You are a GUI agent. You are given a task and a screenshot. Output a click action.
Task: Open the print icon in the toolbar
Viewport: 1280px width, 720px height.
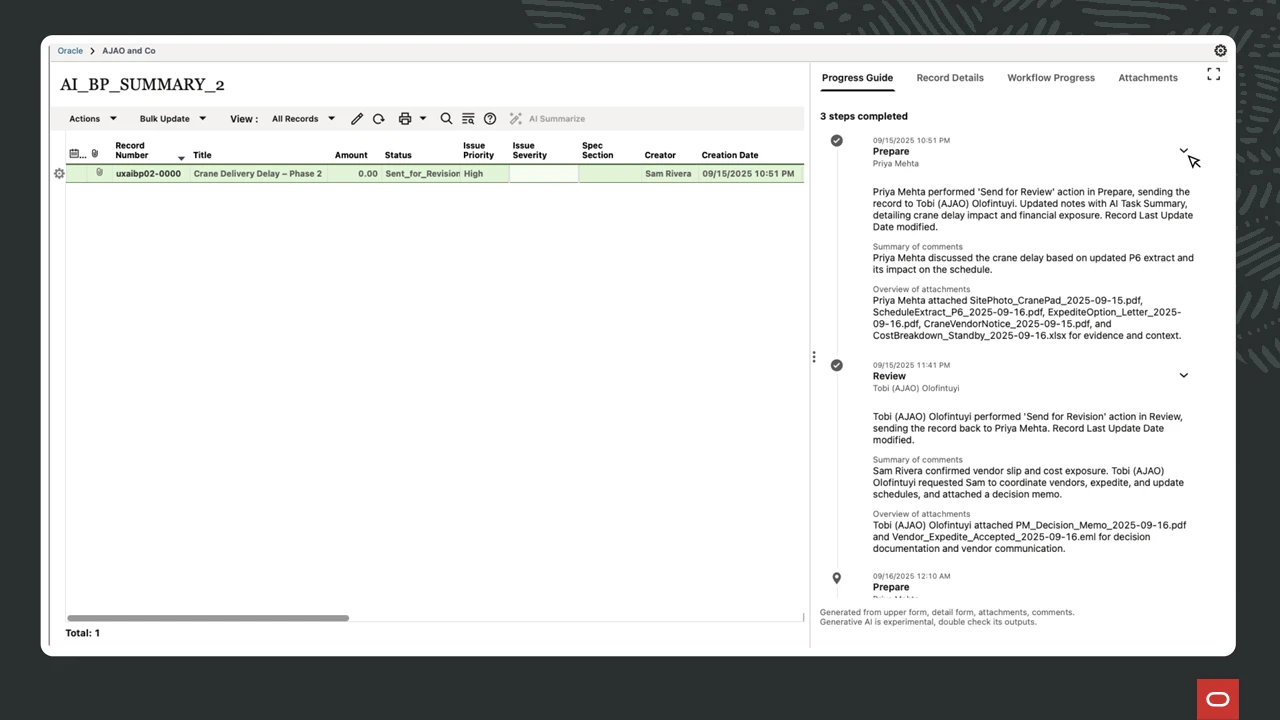point(403,118)
